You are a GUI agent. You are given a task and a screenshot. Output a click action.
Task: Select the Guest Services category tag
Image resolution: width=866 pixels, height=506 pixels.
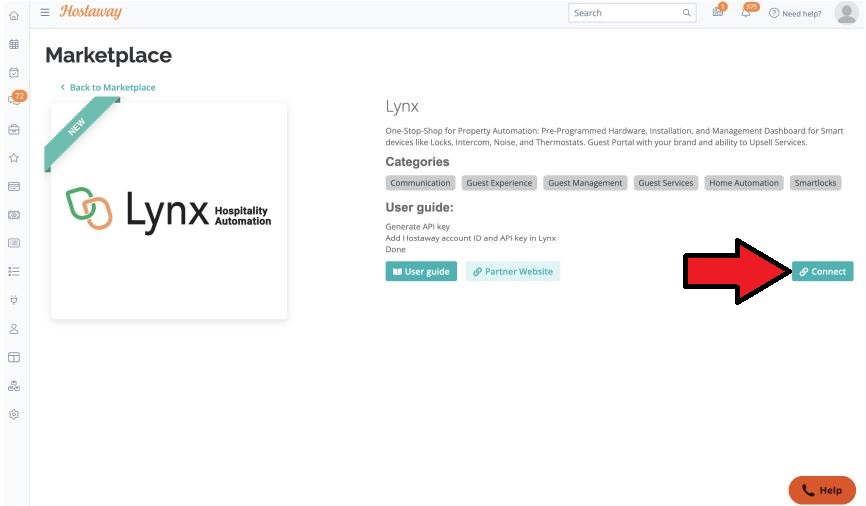pyautogui.click(x=666, y=183)
